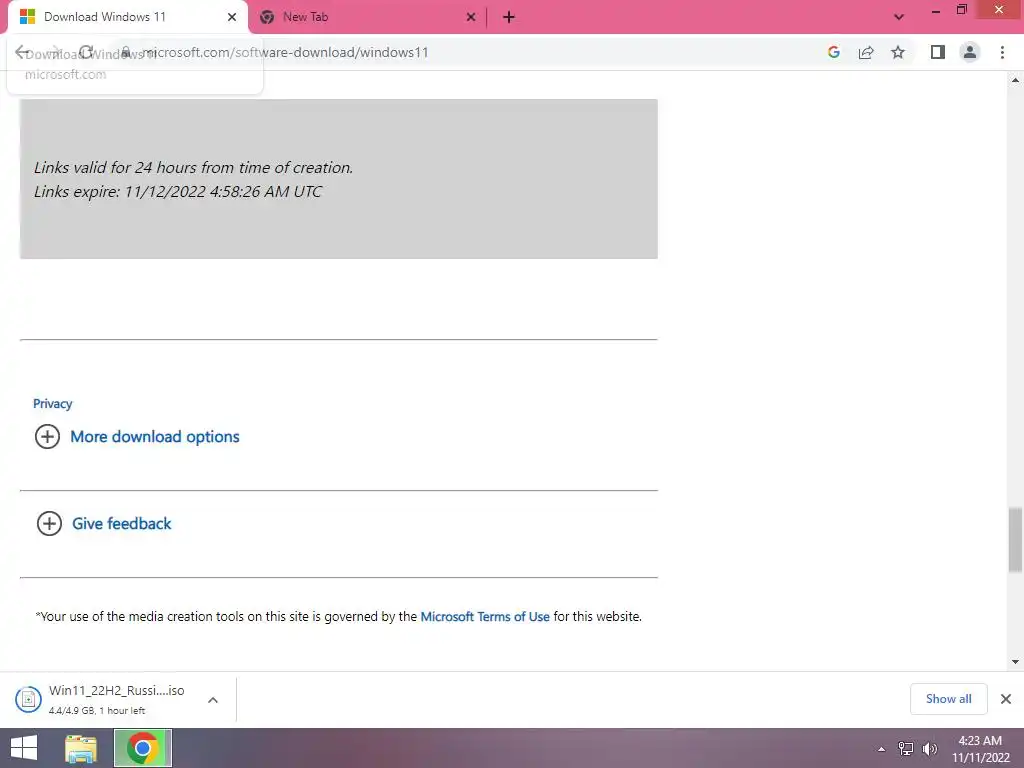Viewport: 1024px width, 768px height.
Task: Restore down the Chrome window
Action: coord(961,10)
